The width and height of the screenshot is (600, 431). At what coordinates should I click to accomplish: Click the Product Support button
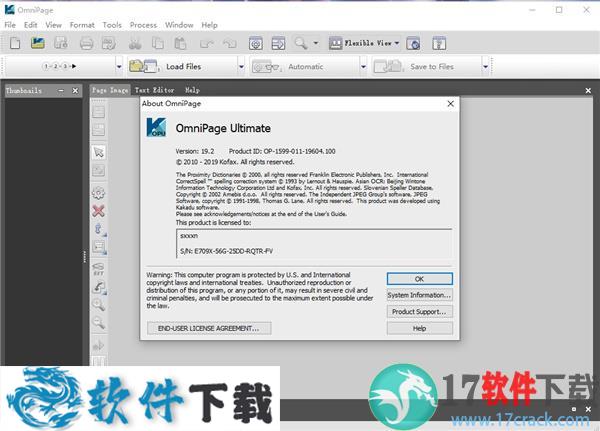pos(419,312)
